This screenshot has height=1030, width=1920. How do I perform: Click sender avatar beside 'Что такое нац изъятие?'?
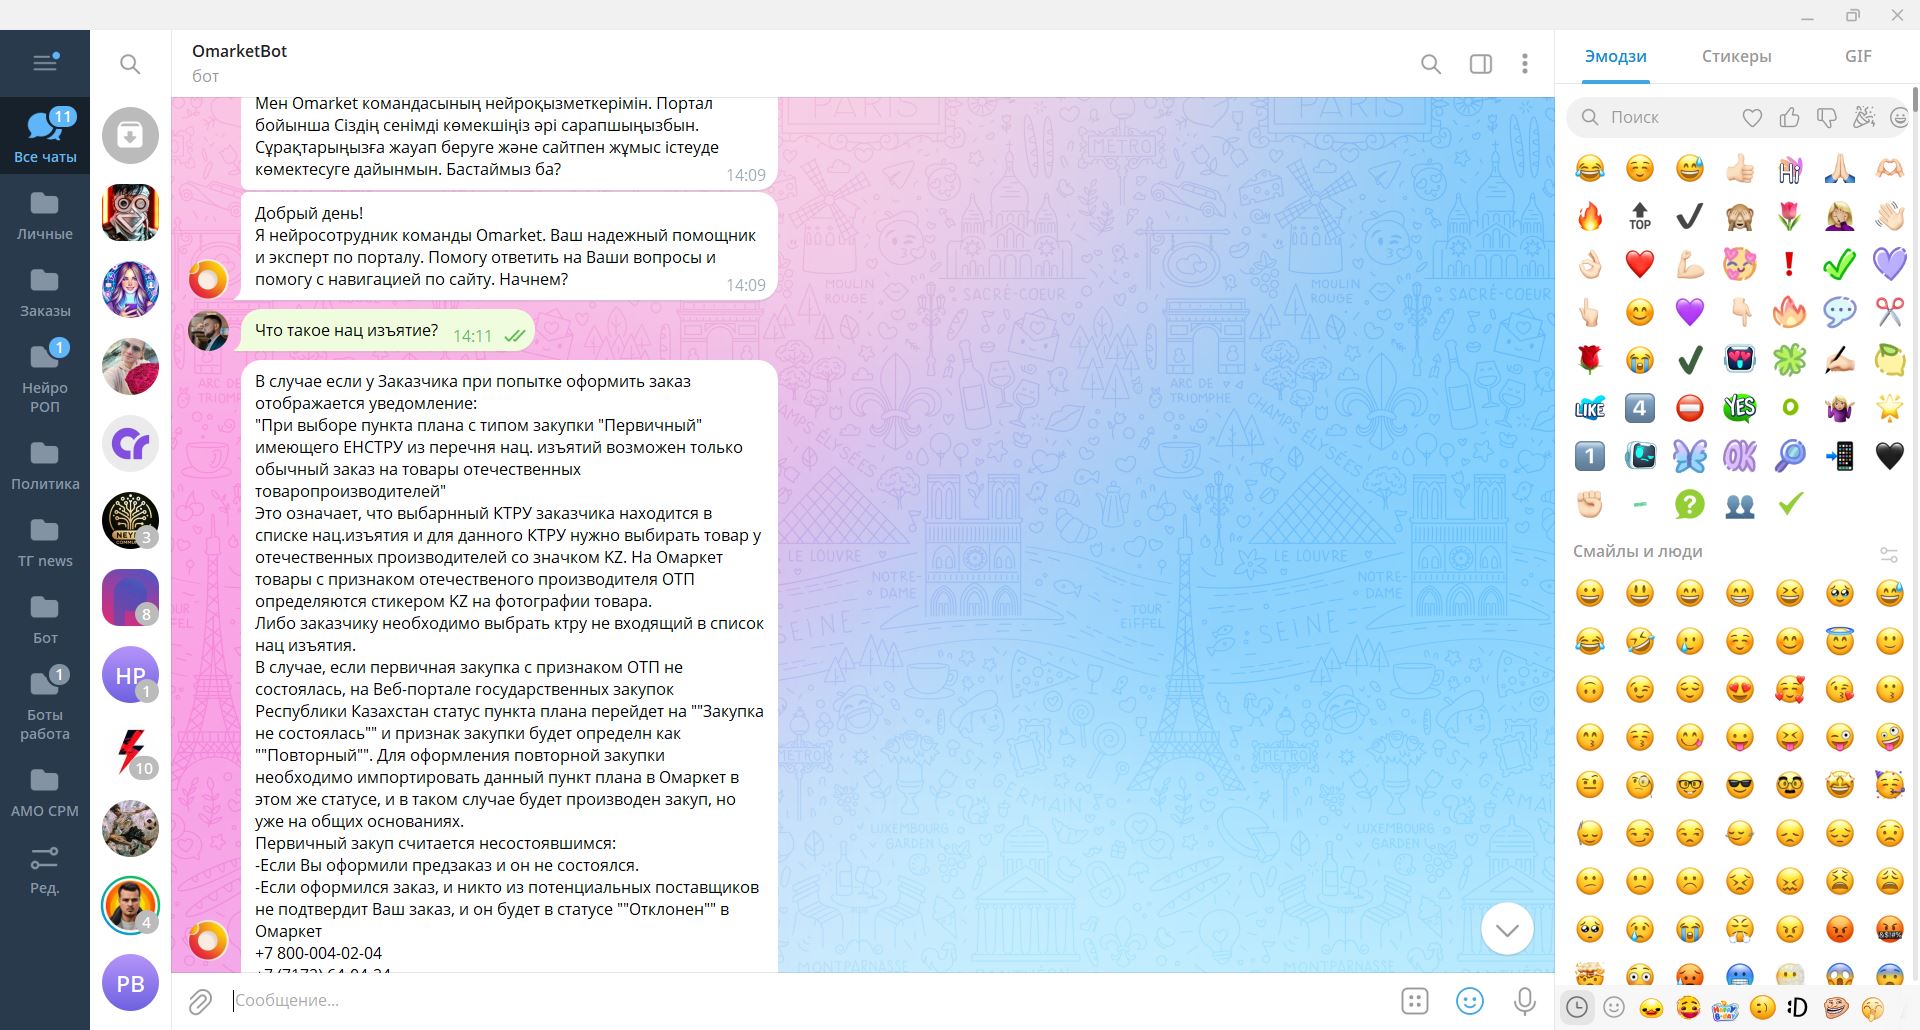[208, 330]
